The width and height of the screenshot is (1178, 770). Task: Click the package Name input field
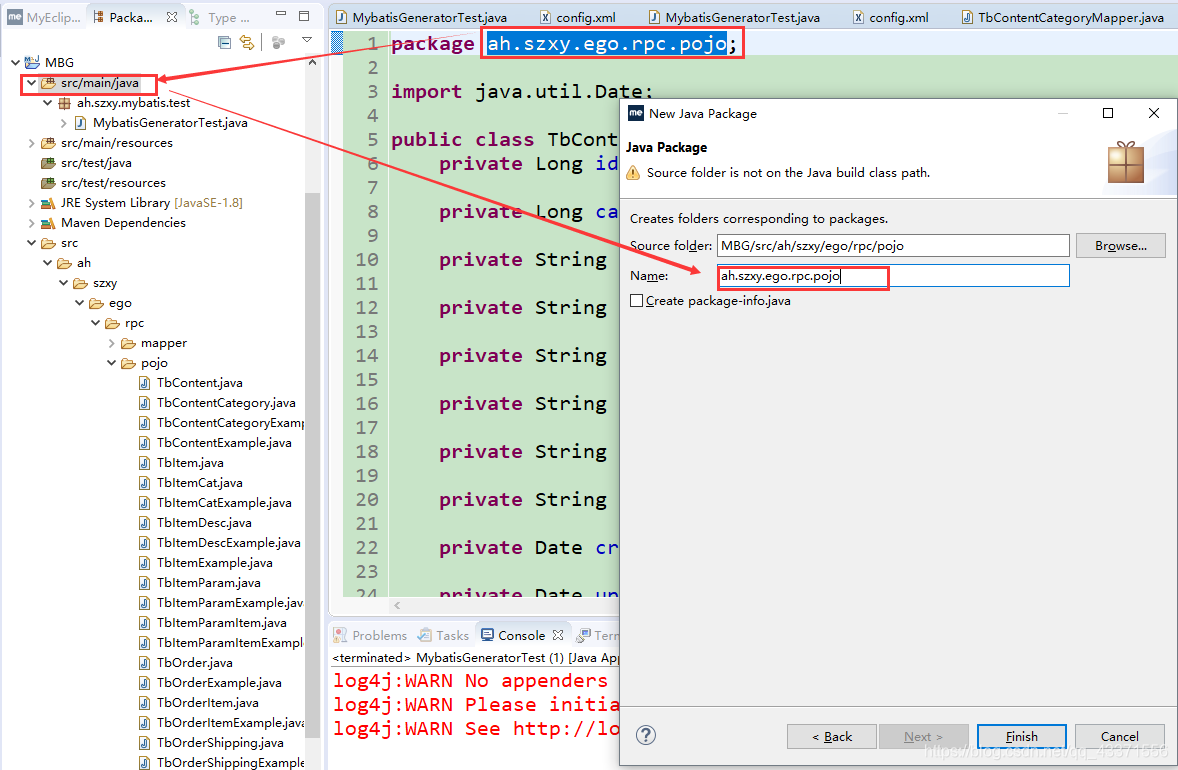pos(893,276)
